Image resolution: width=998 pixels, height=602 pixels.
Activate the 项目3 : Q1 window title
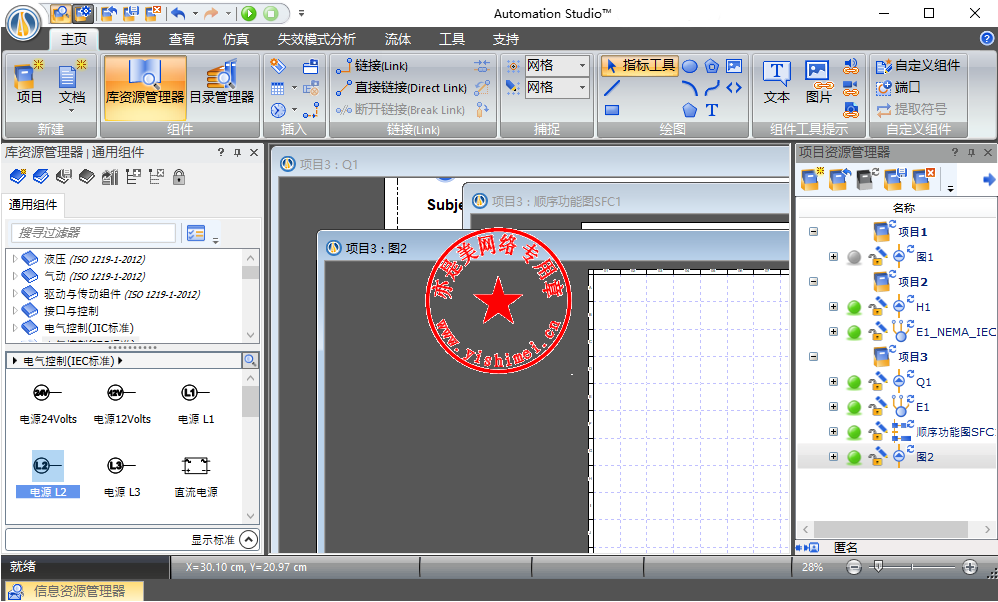[328, 164]
